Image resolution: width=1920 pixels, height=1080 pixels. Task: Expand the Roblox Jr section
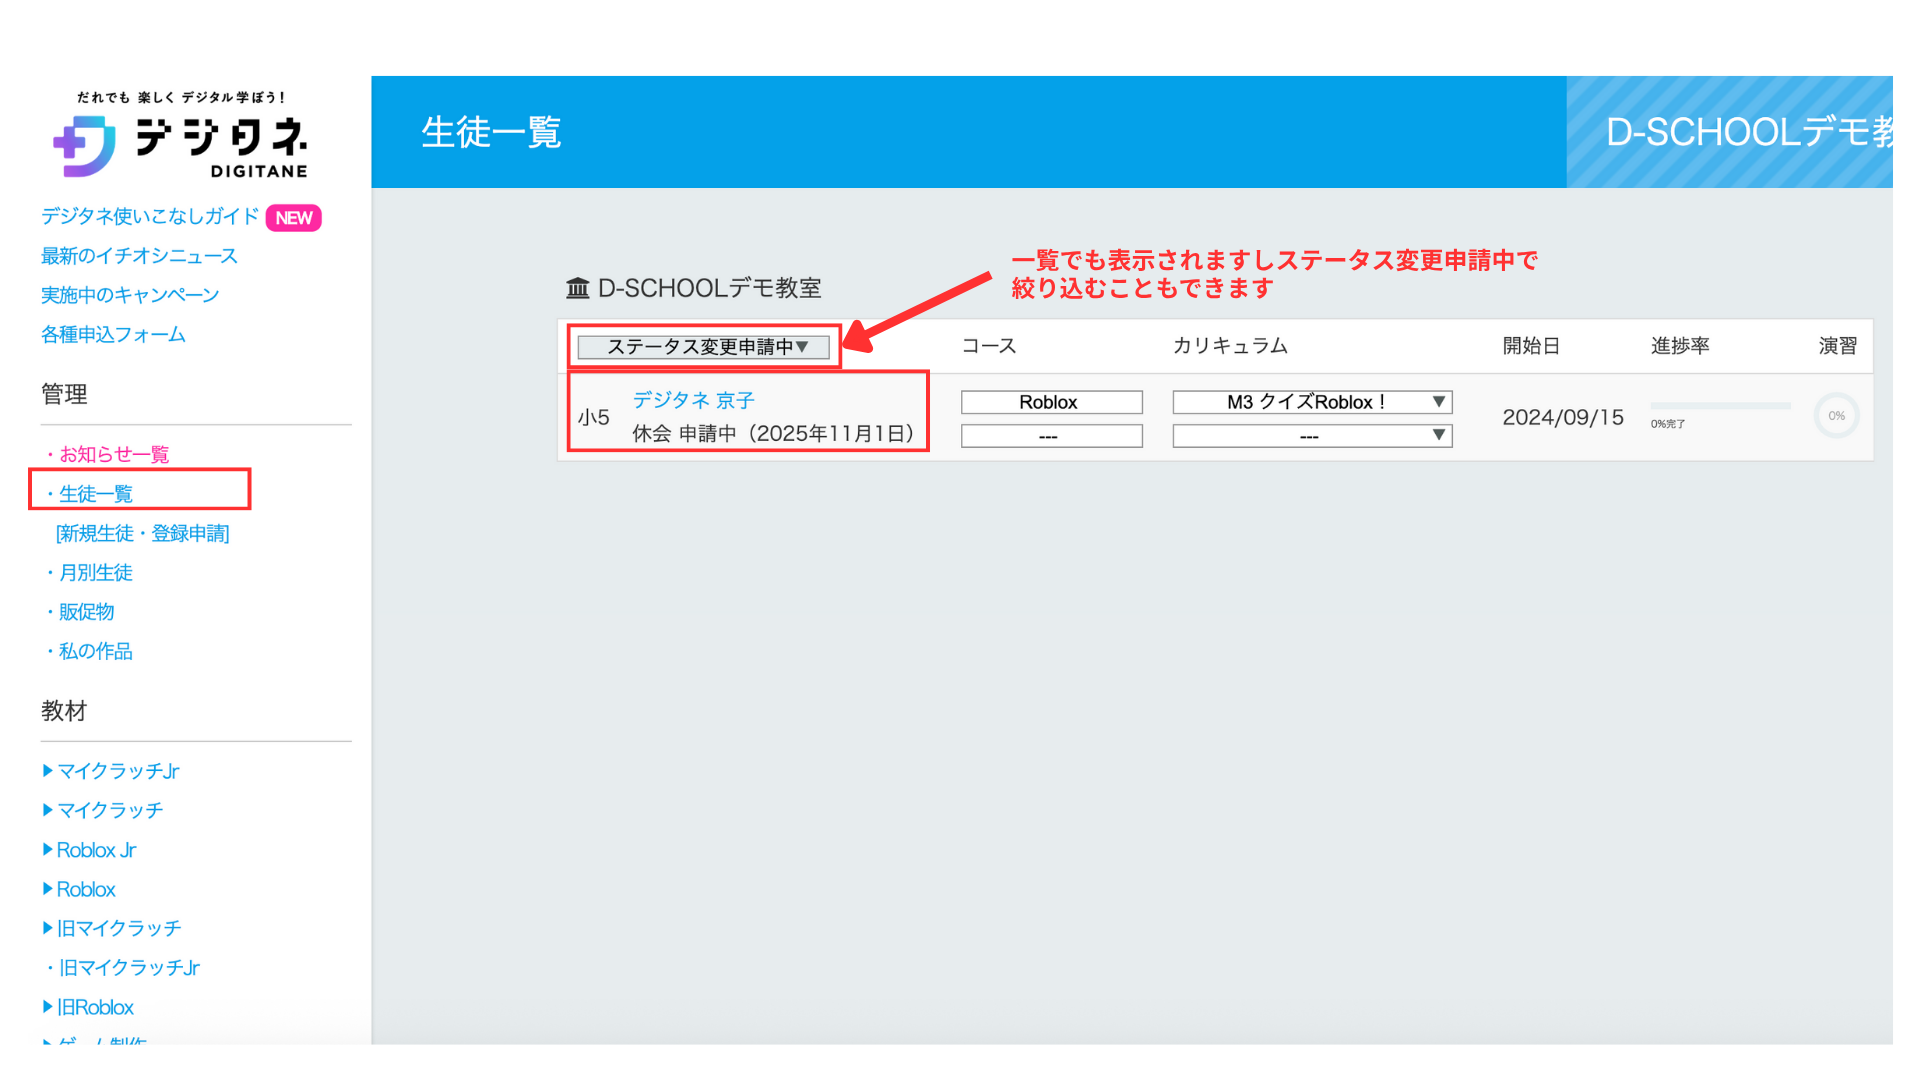click(x=97, y=849)
